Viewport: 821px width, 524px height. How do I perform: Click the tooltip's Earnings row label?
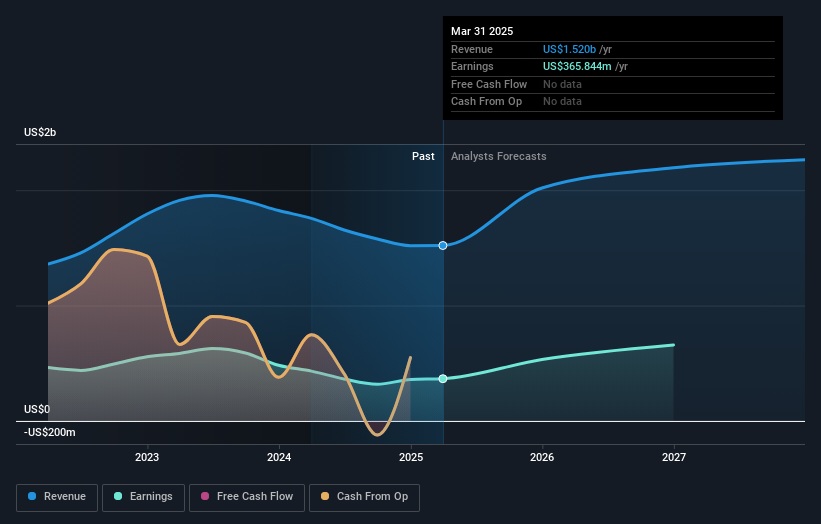[472, 66]
